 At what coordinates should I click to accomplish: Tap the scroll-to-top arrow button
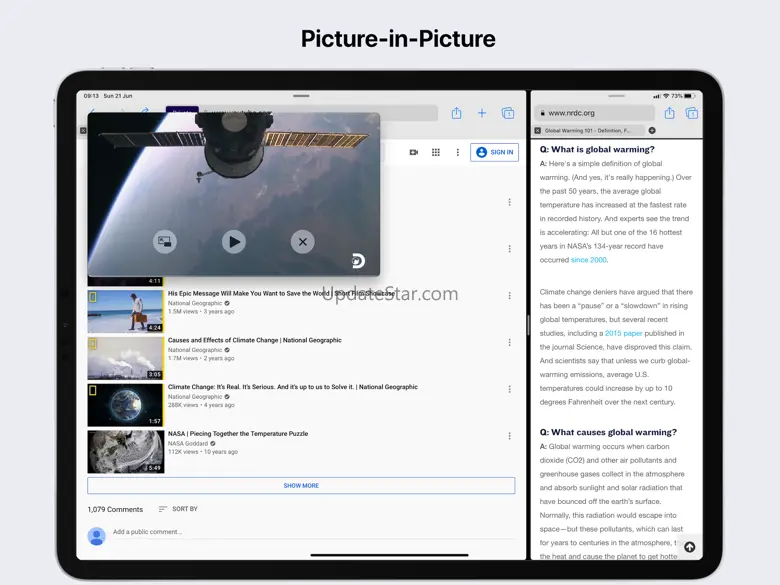pyautogui.click(x=689, y=547)
